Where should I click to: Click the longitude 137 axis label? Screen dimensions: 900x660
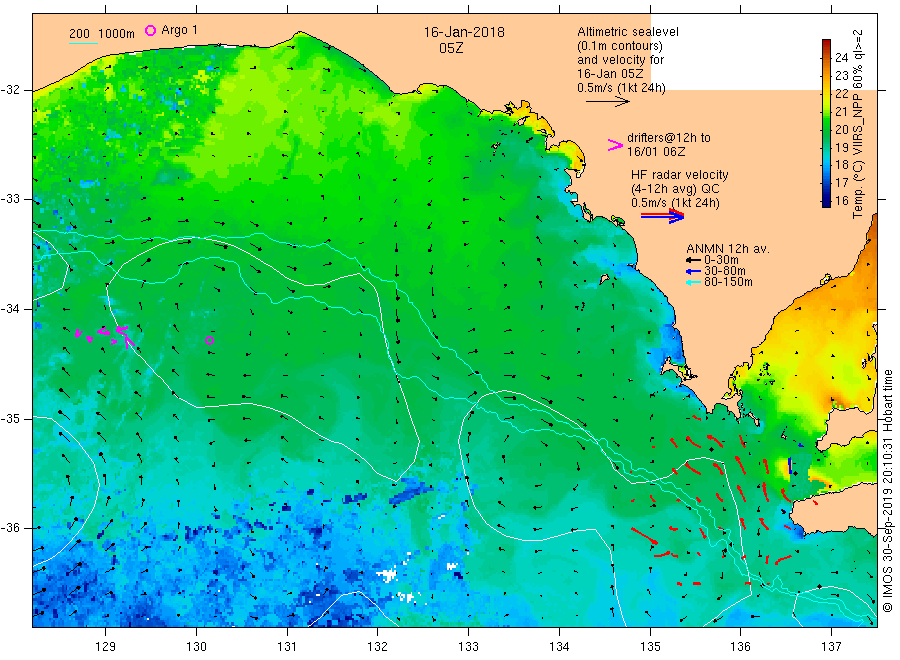tap(831, 647)
